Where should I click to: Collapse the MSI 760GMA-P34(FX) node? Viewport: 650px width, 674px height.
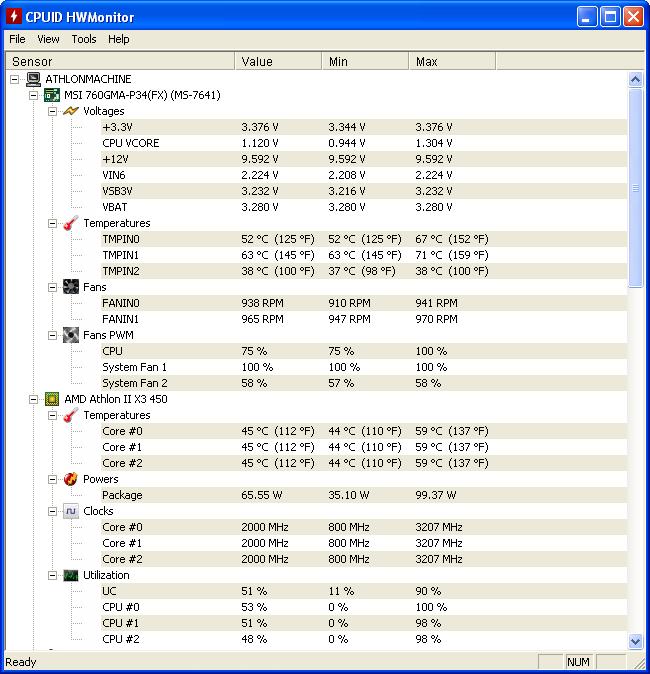(34, 95)
